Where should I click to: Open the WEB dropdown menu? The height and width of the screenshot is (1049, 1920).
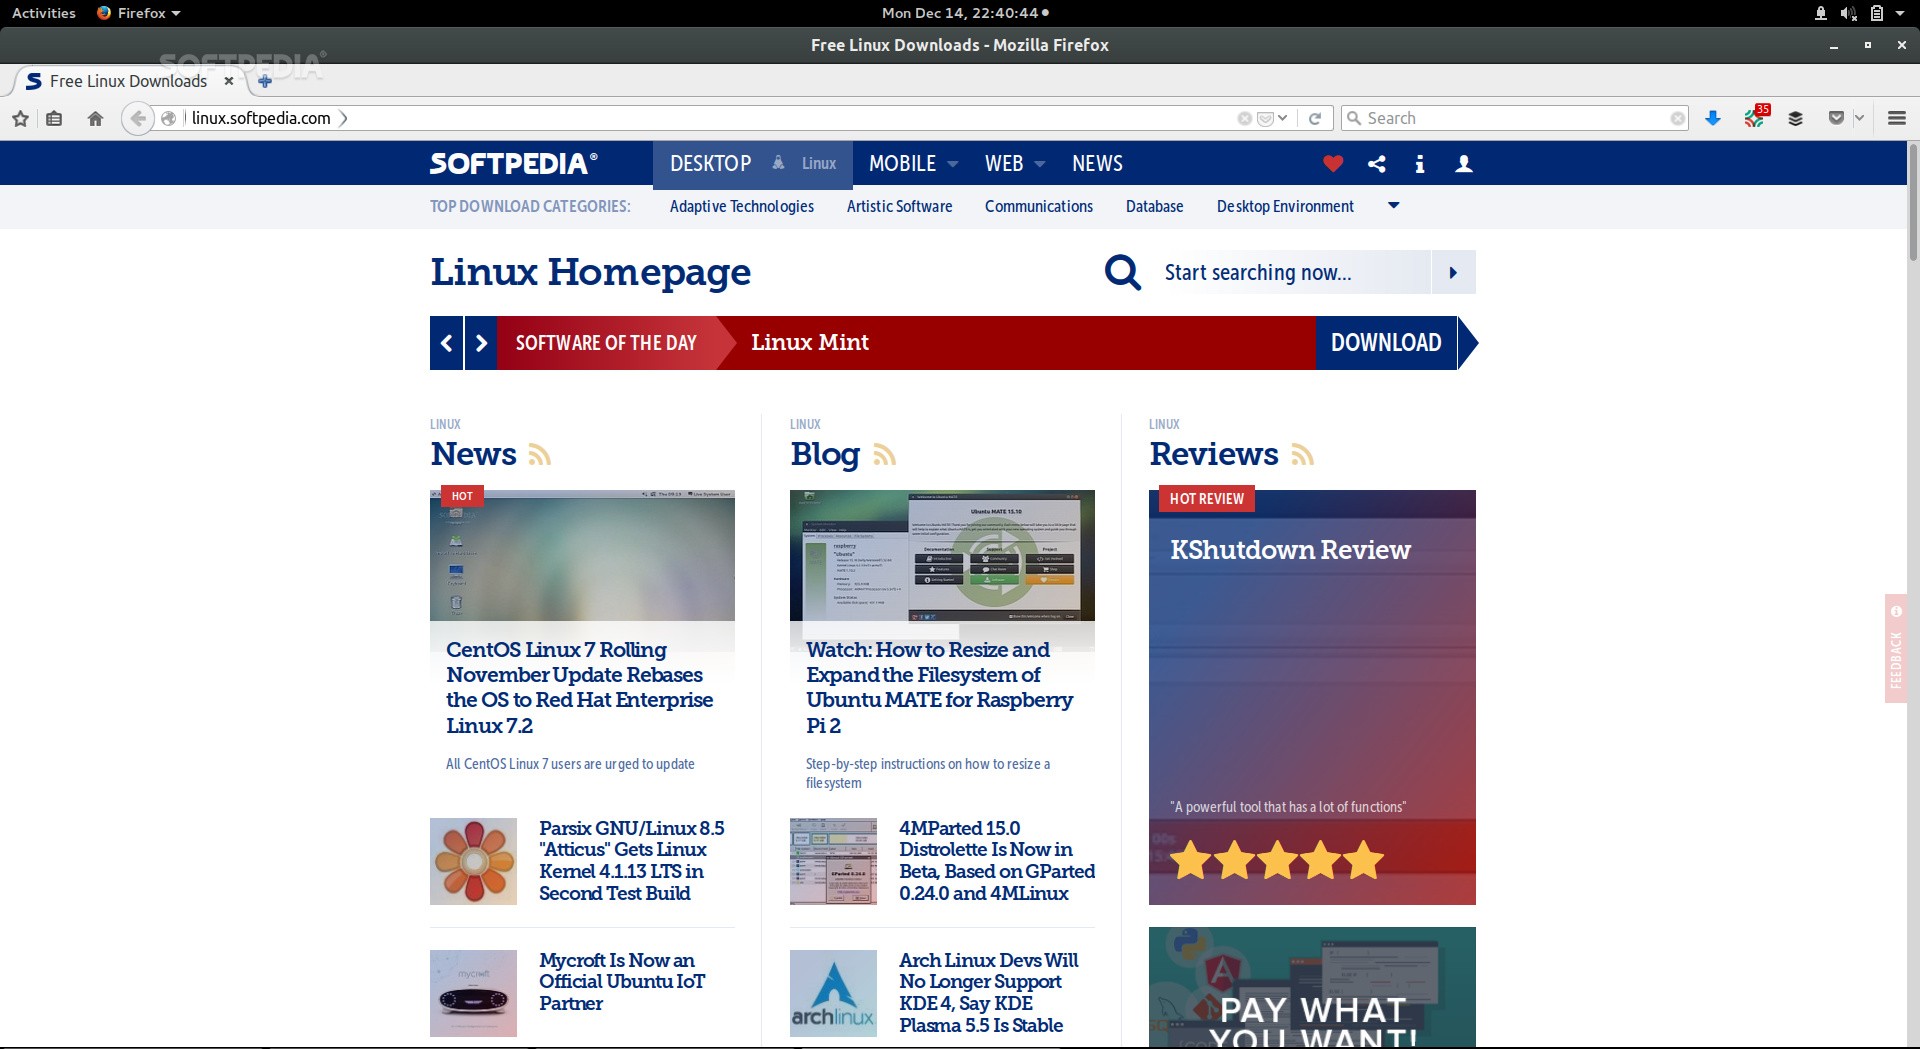click(x=1014, y=163)
